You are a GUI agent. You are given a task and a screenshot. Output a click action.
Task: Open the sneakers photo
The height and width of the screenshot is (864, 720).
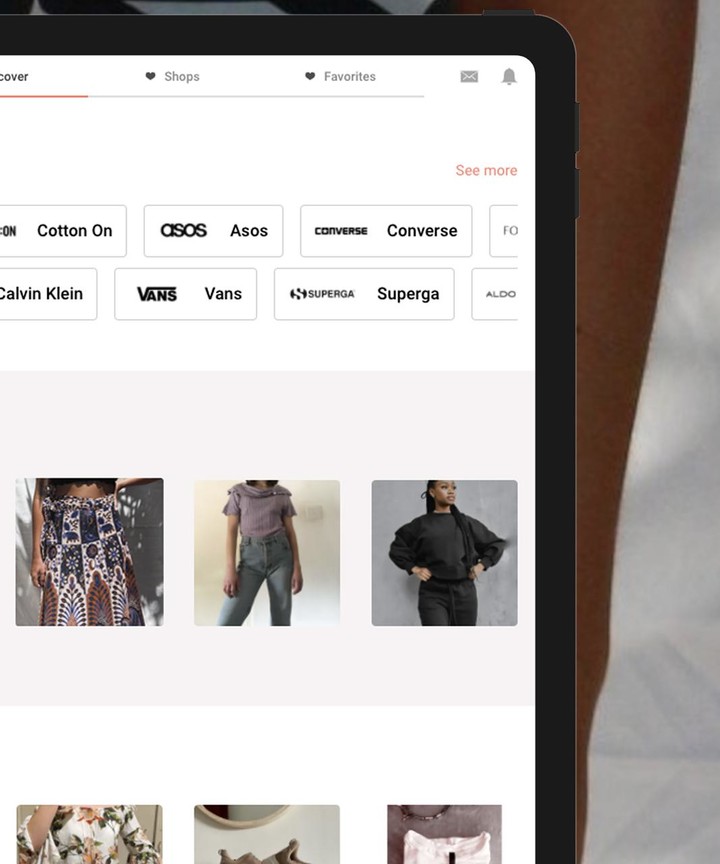click(267, 834)
